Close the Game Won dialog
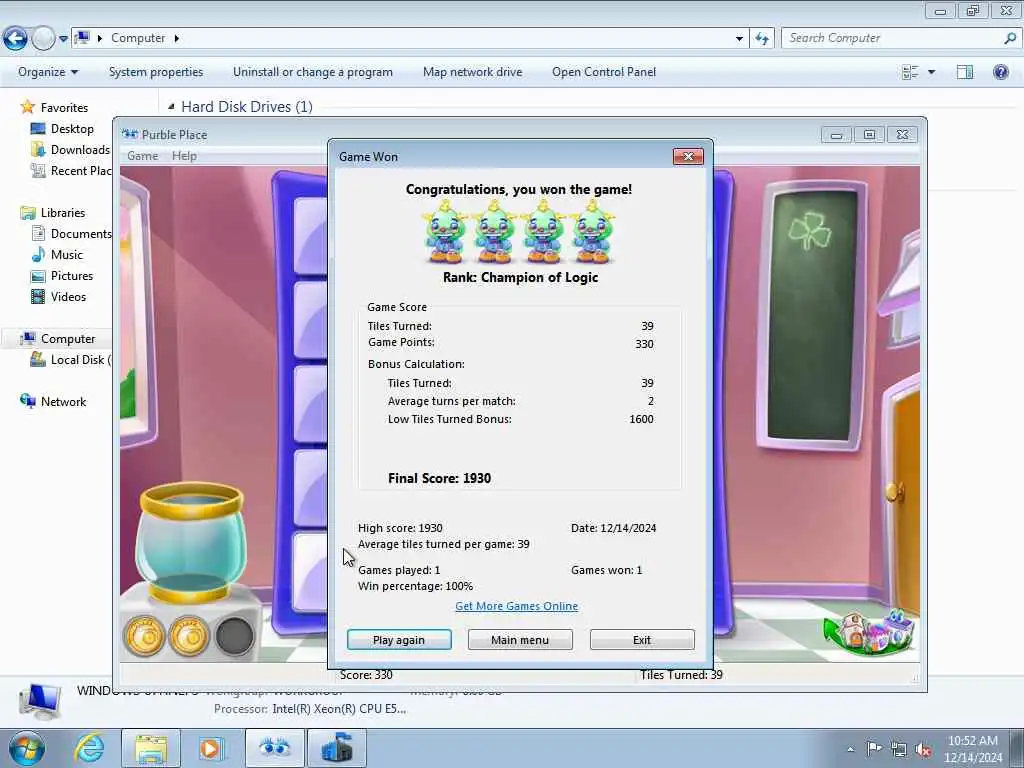 pyautogui.click(x=688, y=156)
